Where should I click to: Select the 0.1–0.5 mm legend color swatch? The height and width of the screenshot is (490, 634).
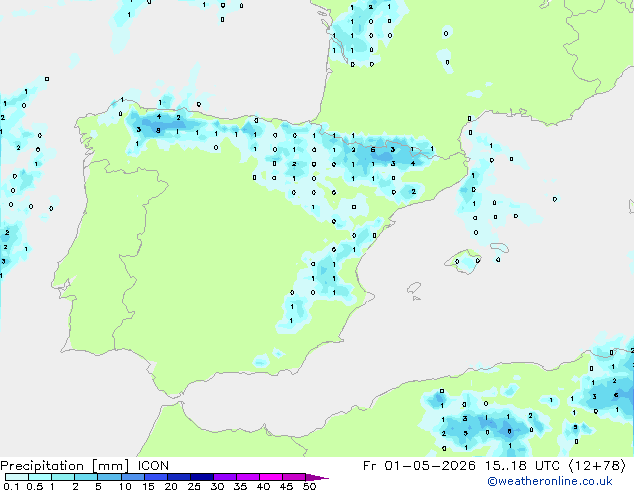point(17,477)
